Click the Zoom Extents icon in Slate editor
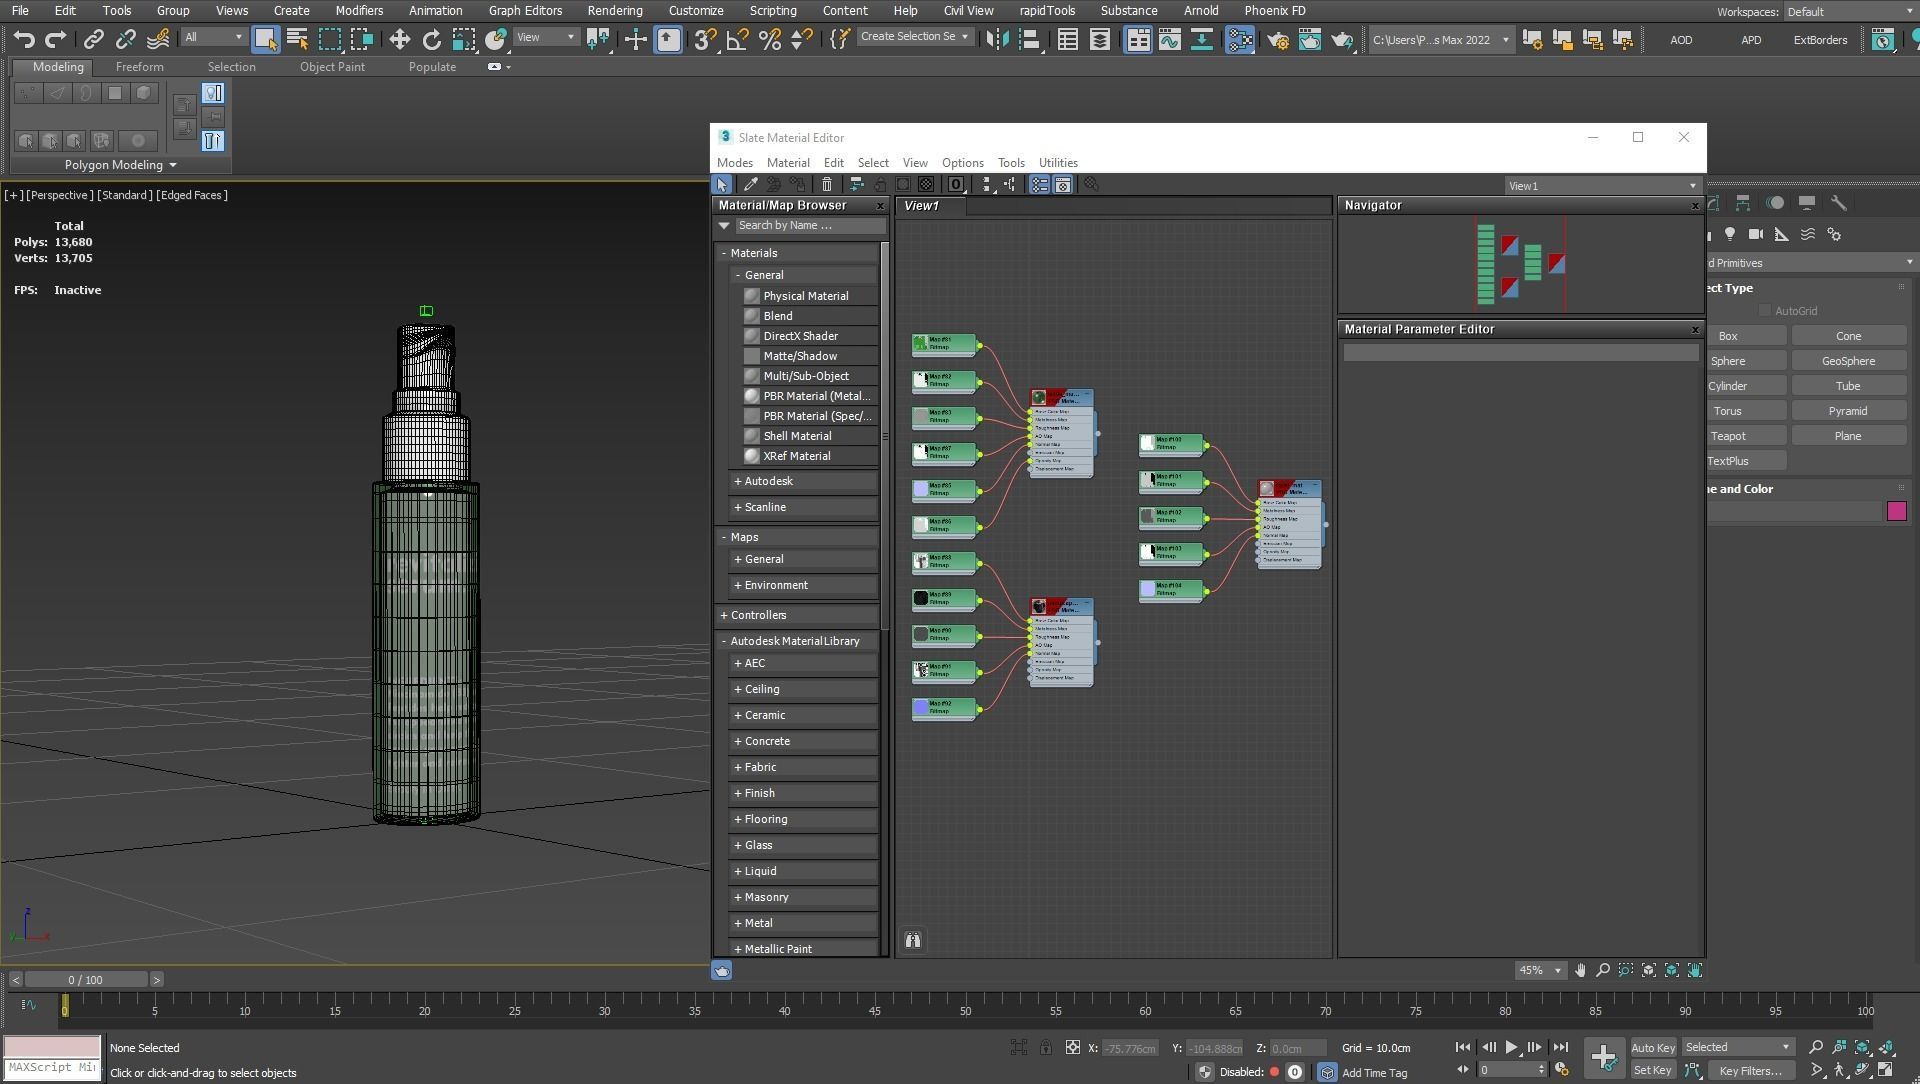Image resolution: width=1920 pixels, height=1084 pixels. [1649, 971]
